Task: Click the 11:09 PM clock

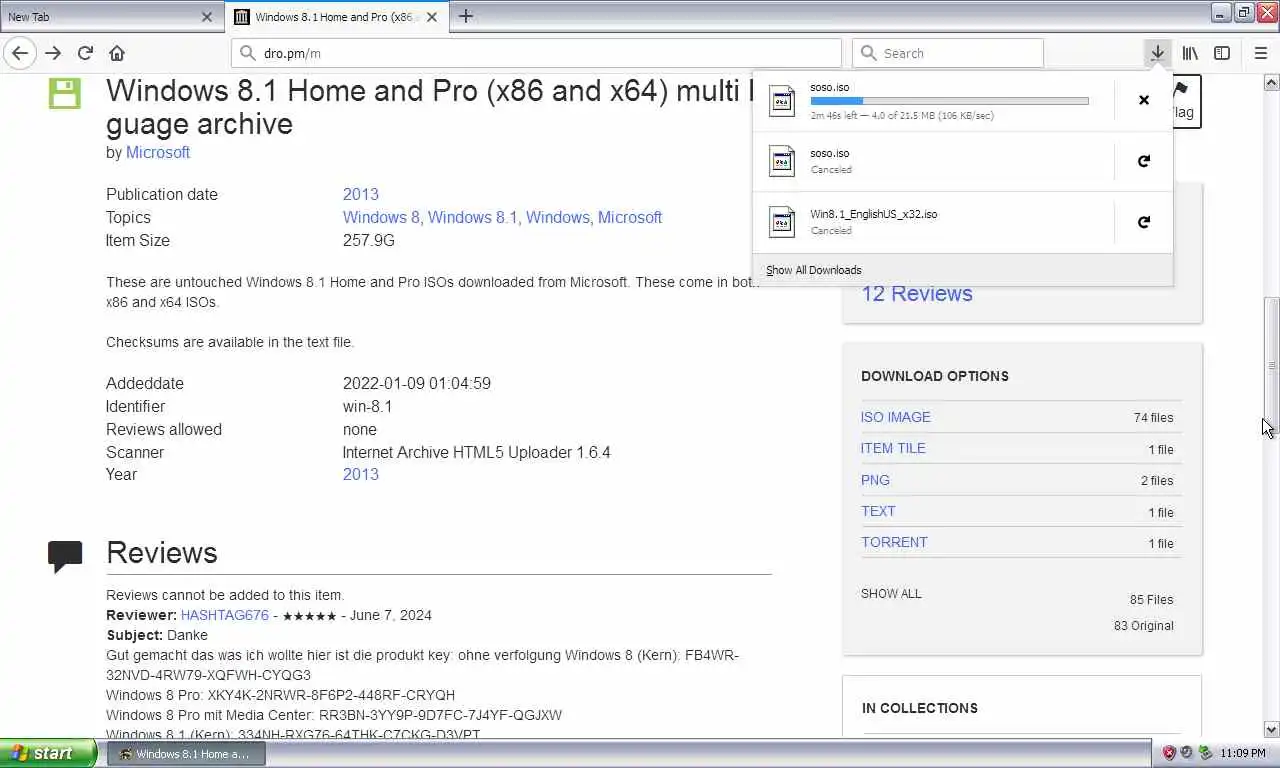Action: pos(1243,753)
